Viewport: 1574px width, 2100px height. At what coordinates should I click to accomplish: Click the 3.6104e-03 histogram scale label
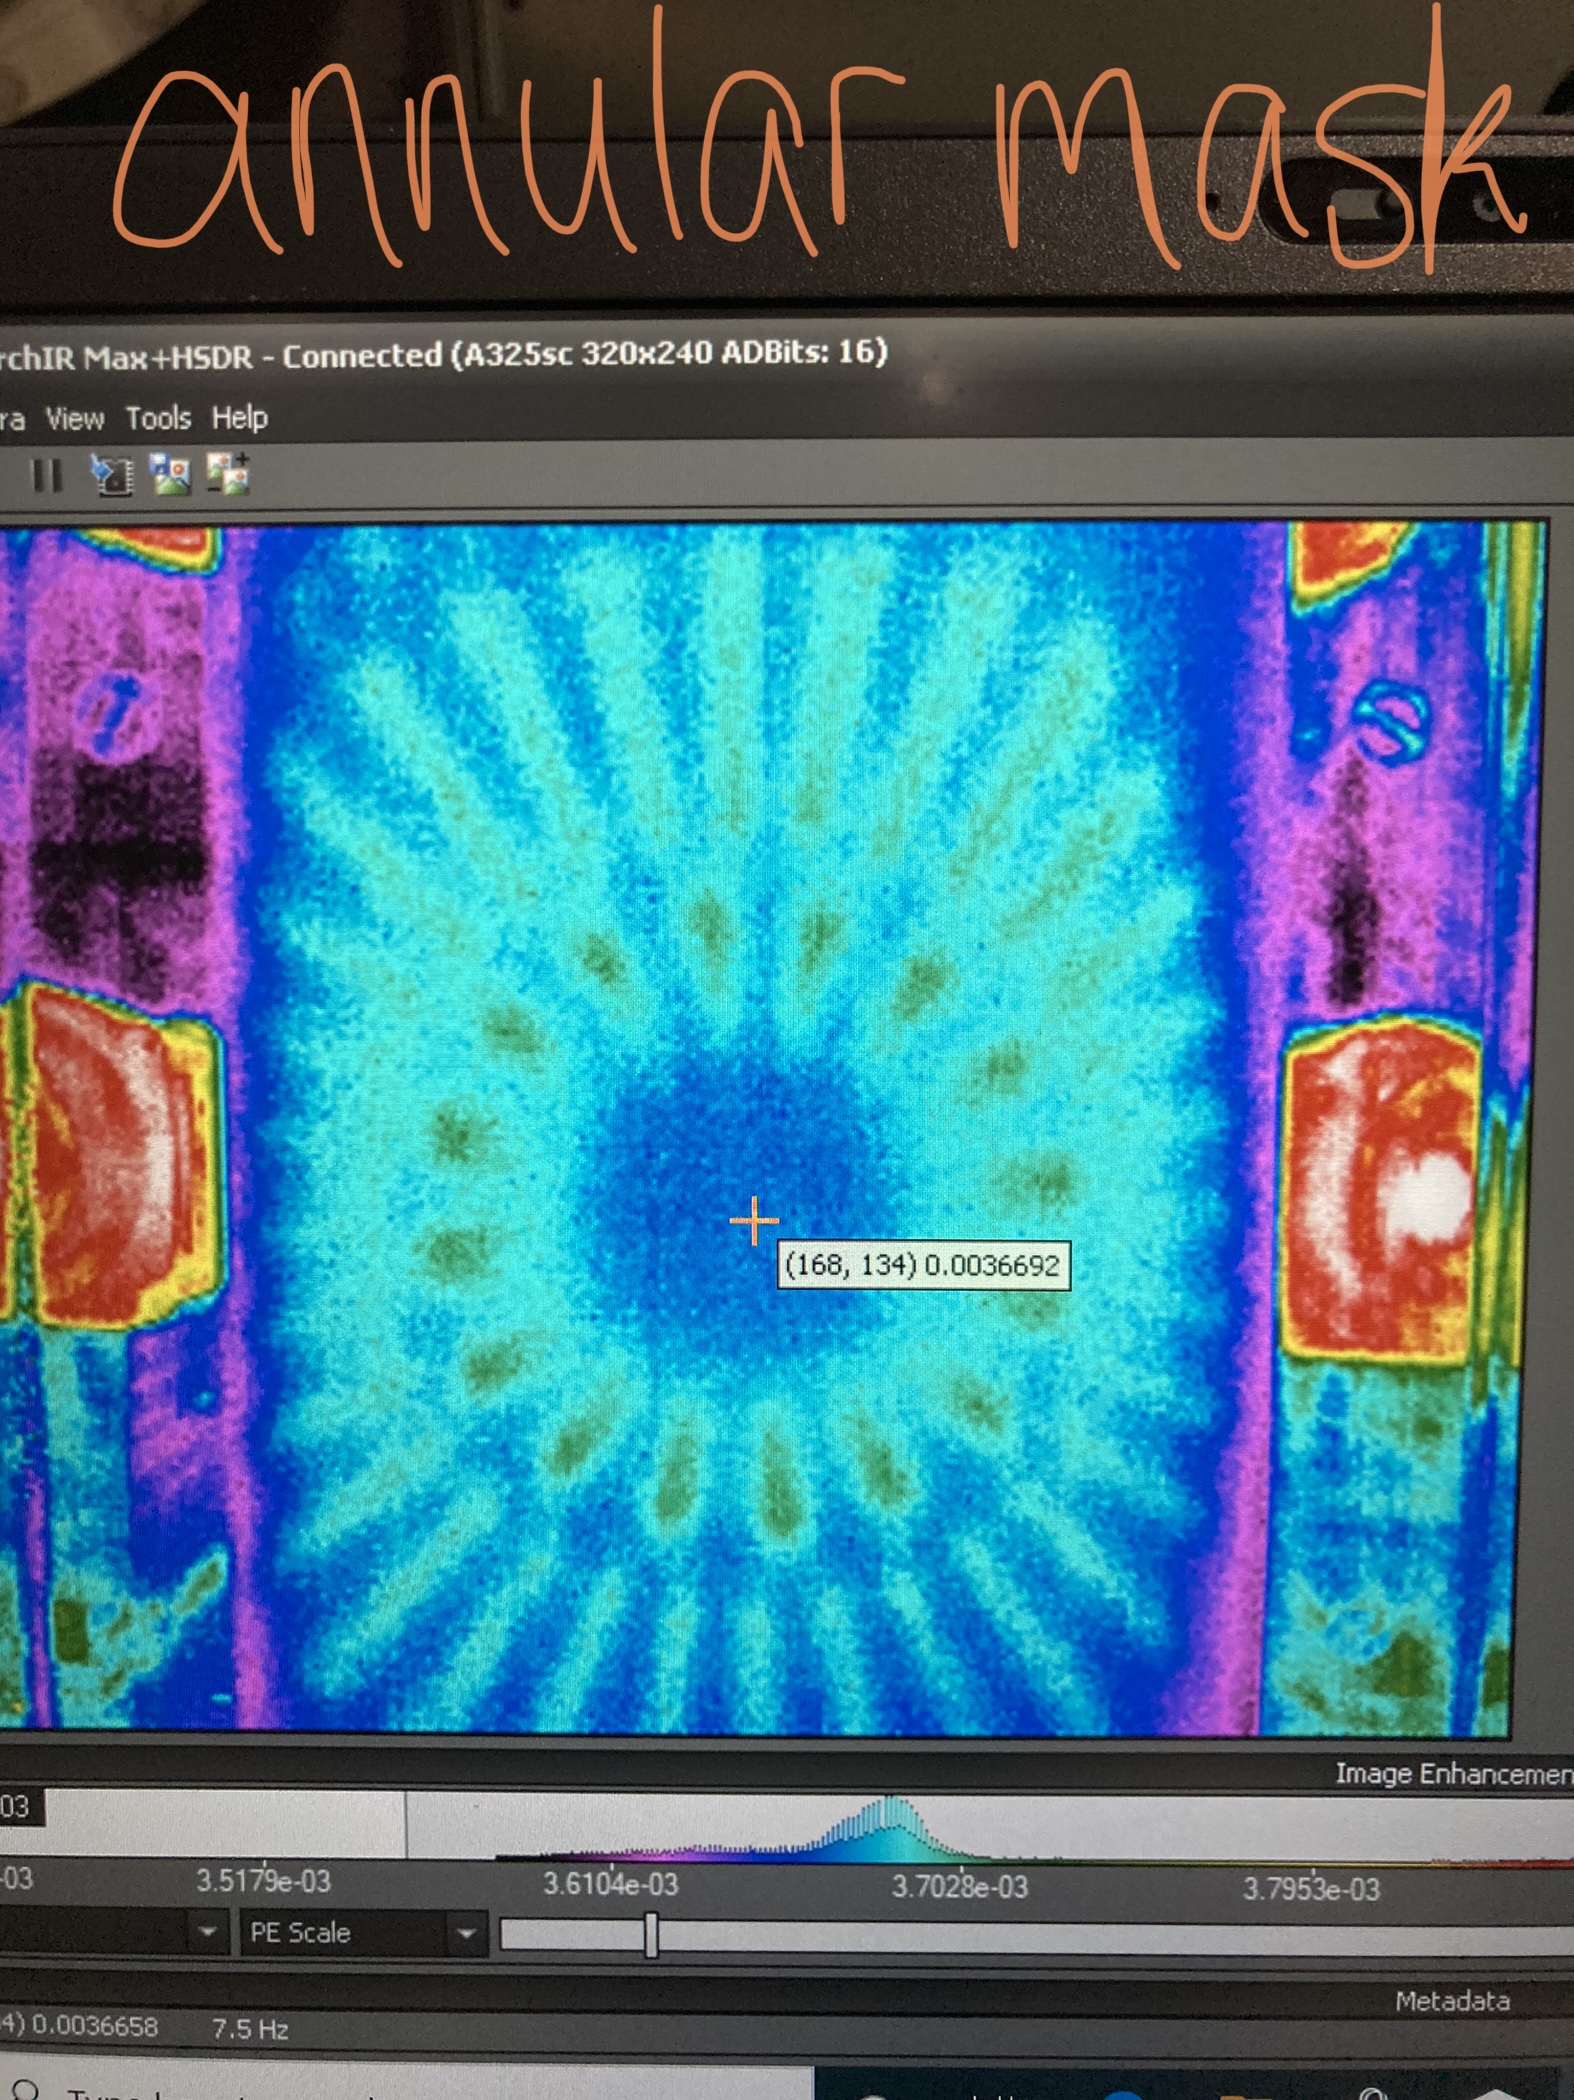[610, 1884]
